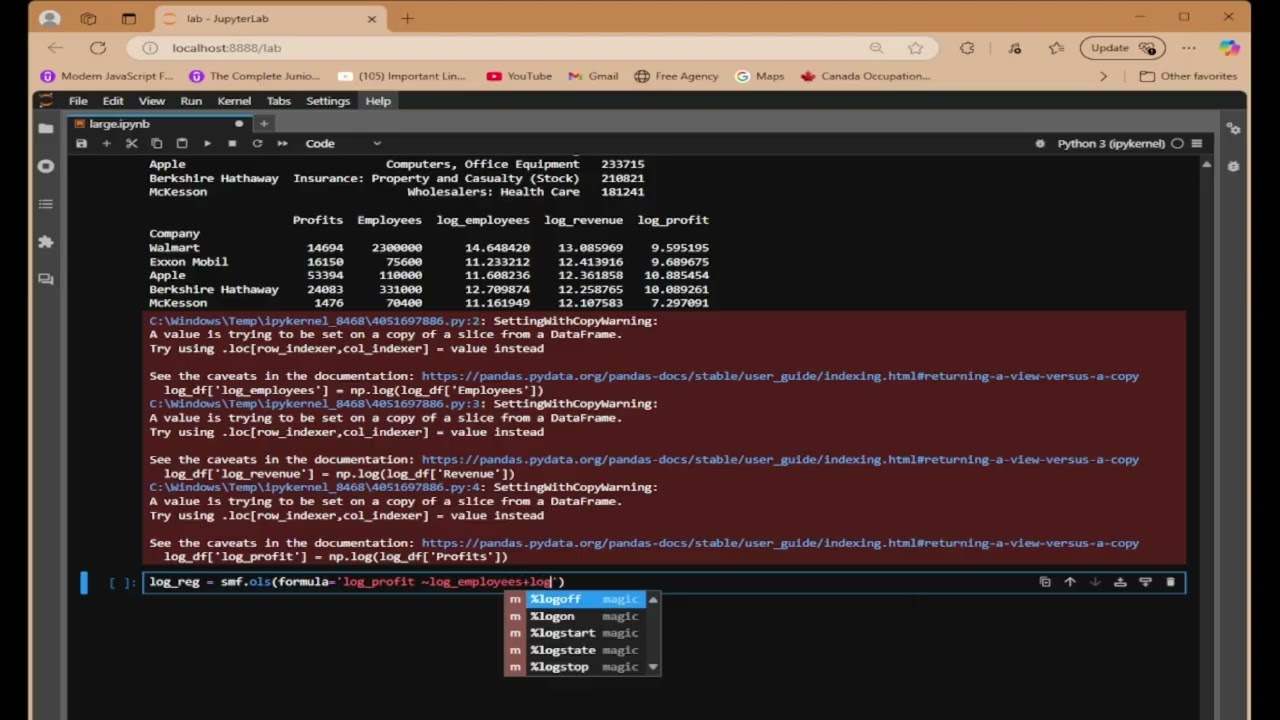Screen dimensions: 1280x720
Task: Click inside the log_reg code cell editor
Action: pos(664,582)
